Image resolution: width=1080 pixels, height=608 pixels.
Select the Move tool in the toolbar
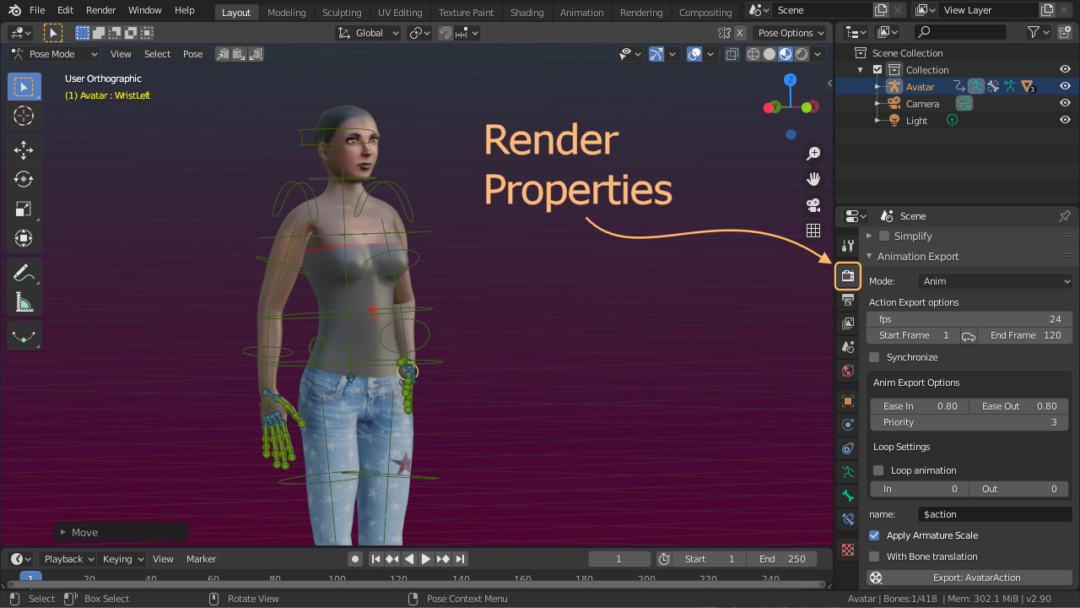click(x=24, y=150)
